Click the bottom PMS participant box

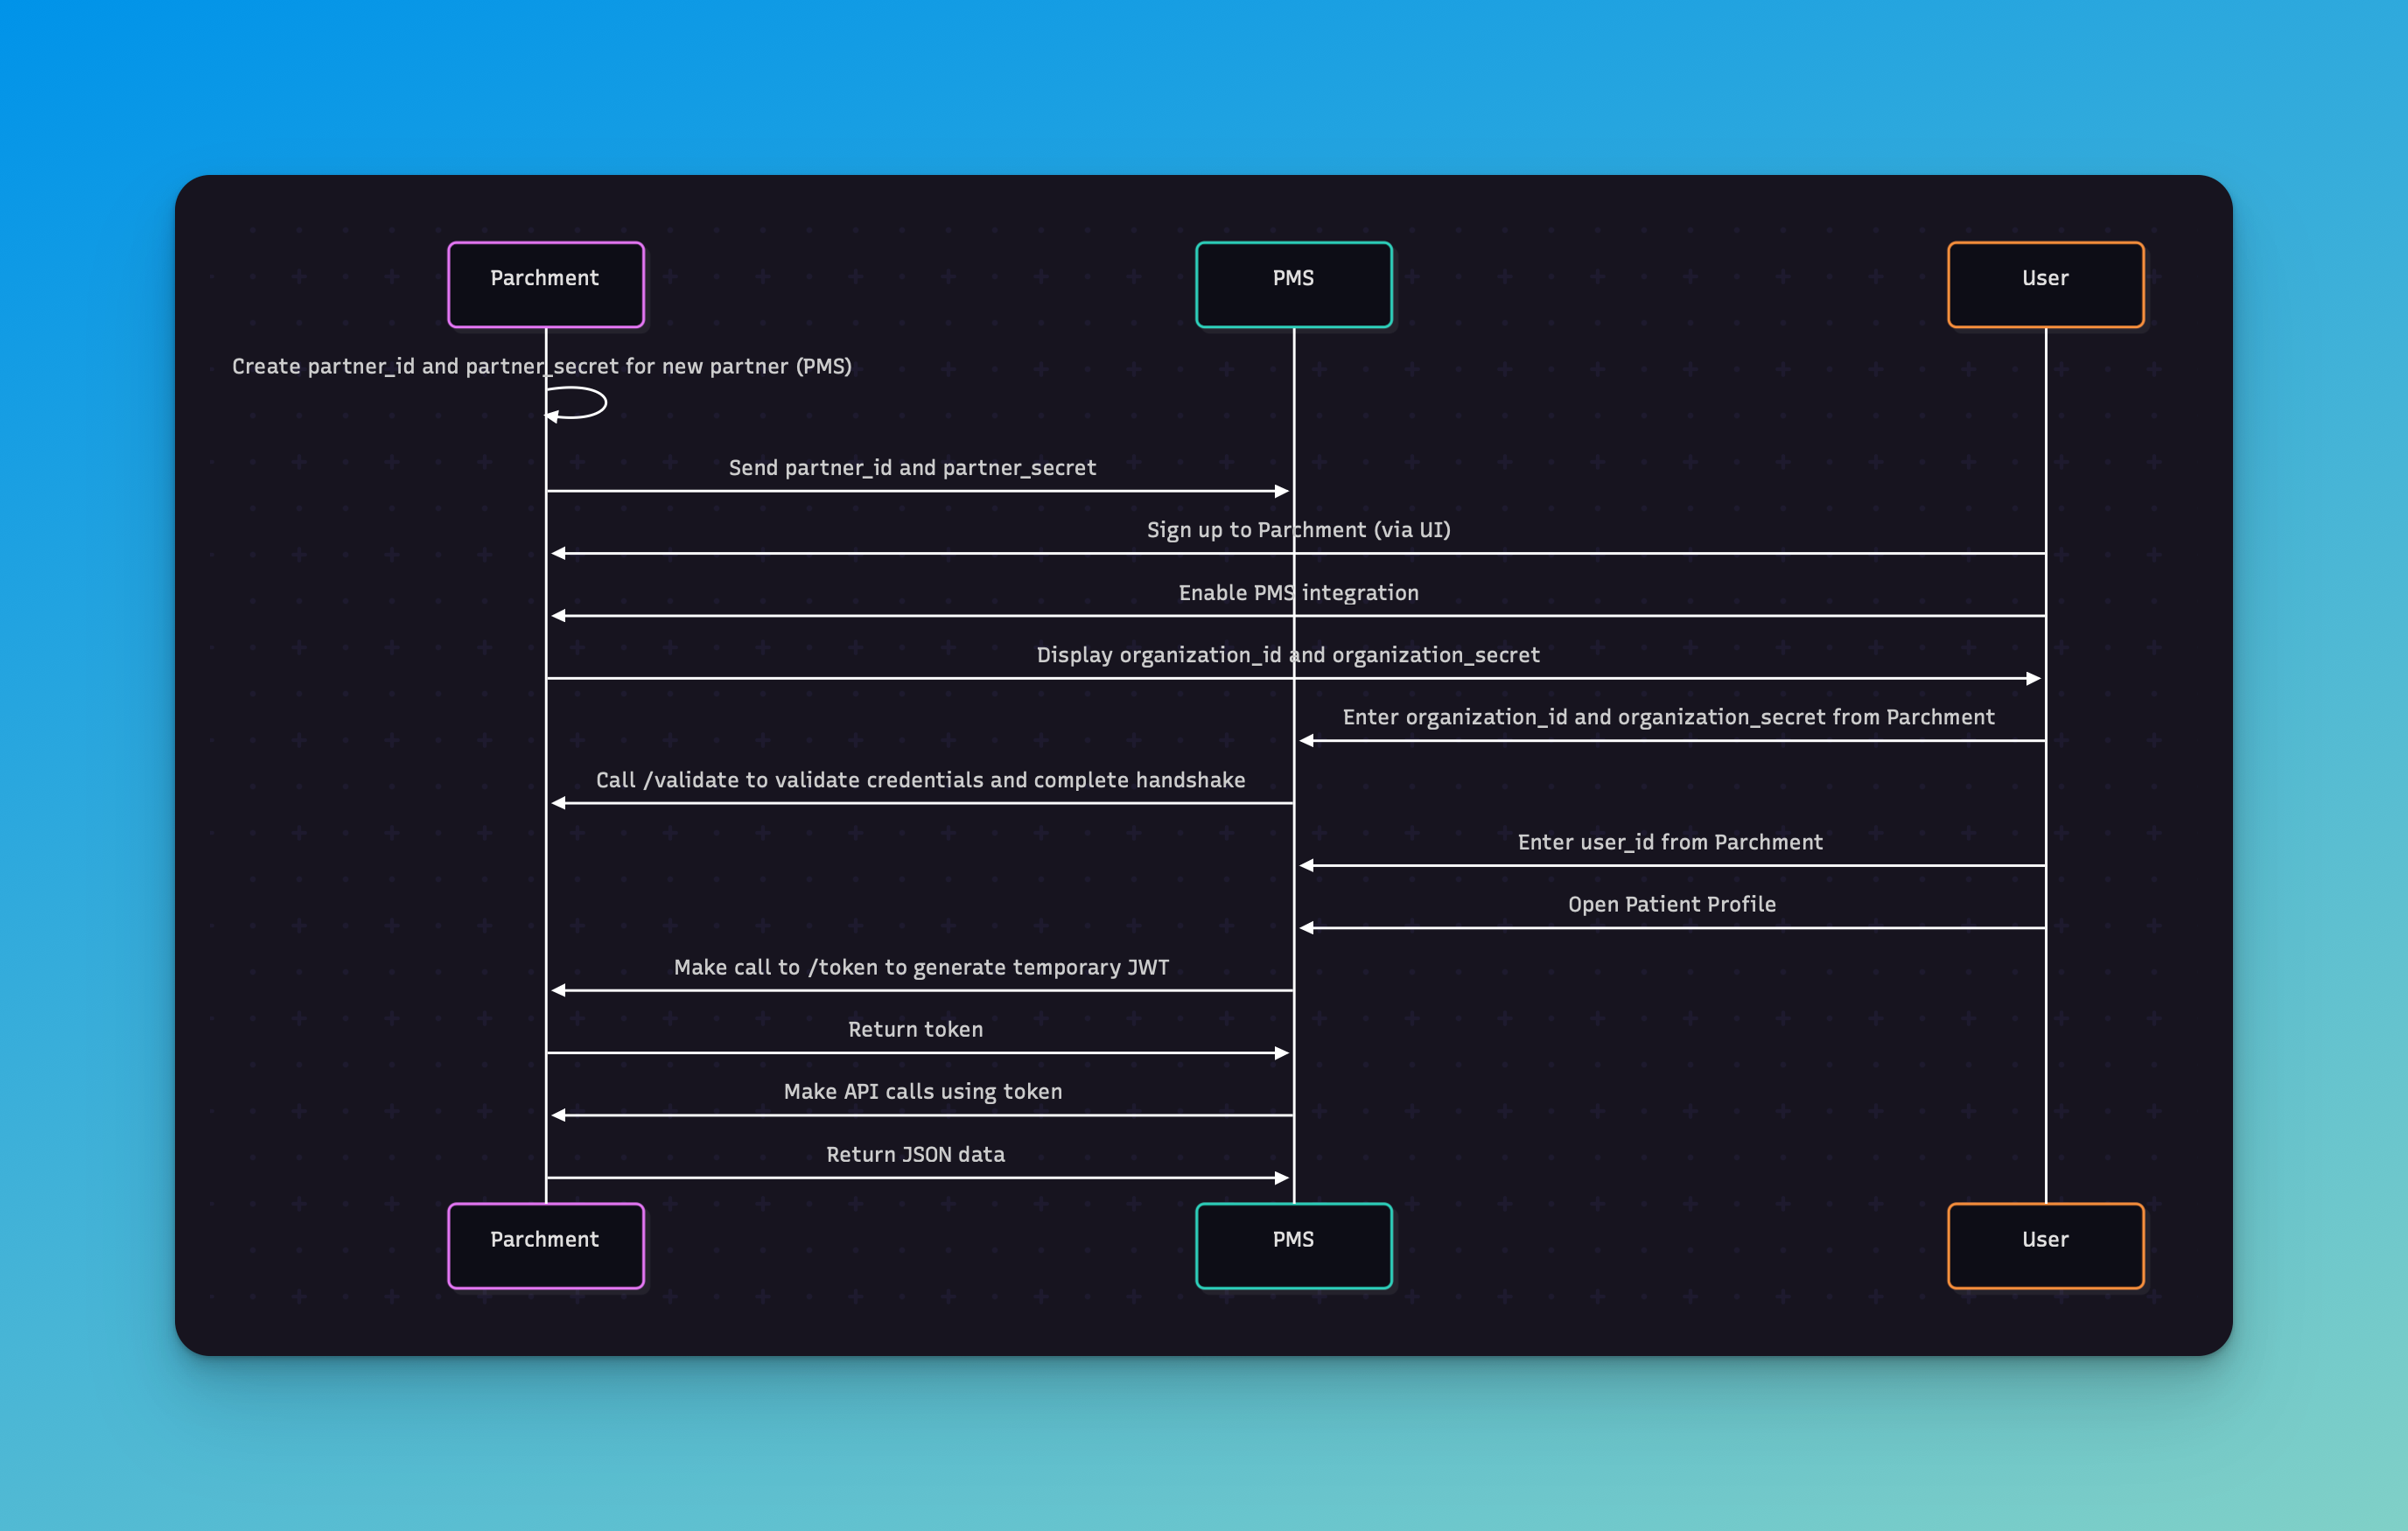[1293, 1245]
